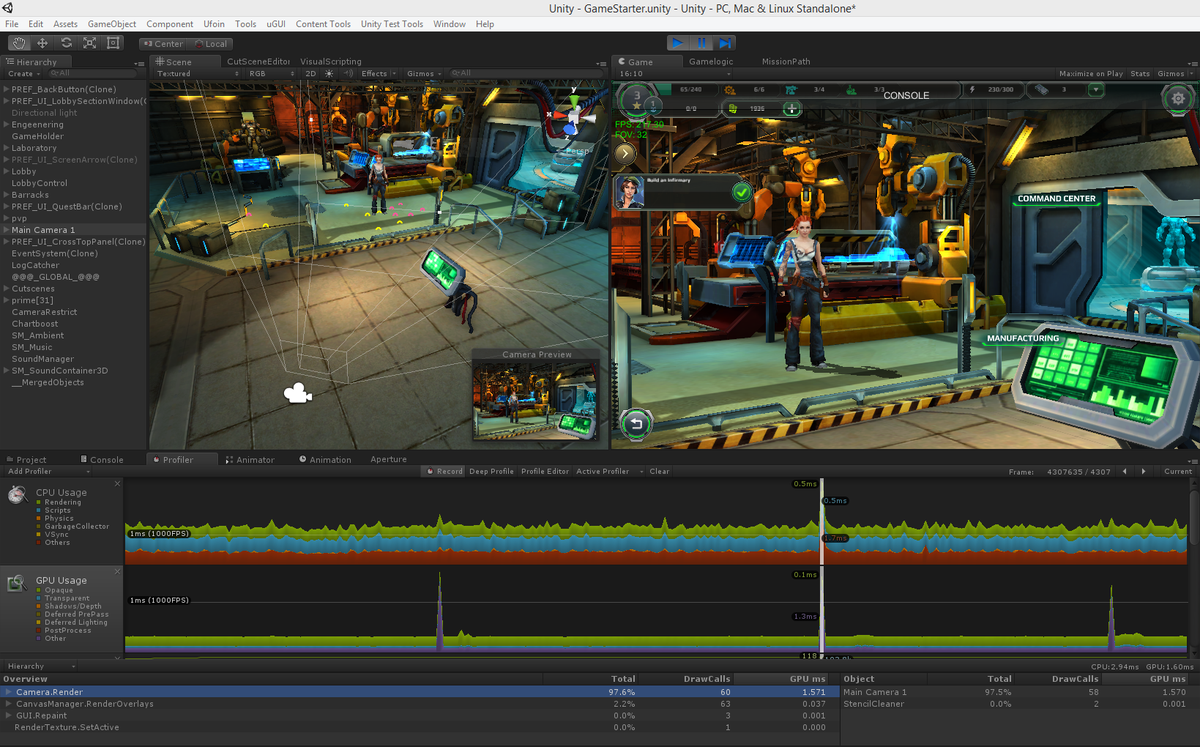Select the Rotate transform tool
The image size is (1200, 747).
(x=66, y=43)
